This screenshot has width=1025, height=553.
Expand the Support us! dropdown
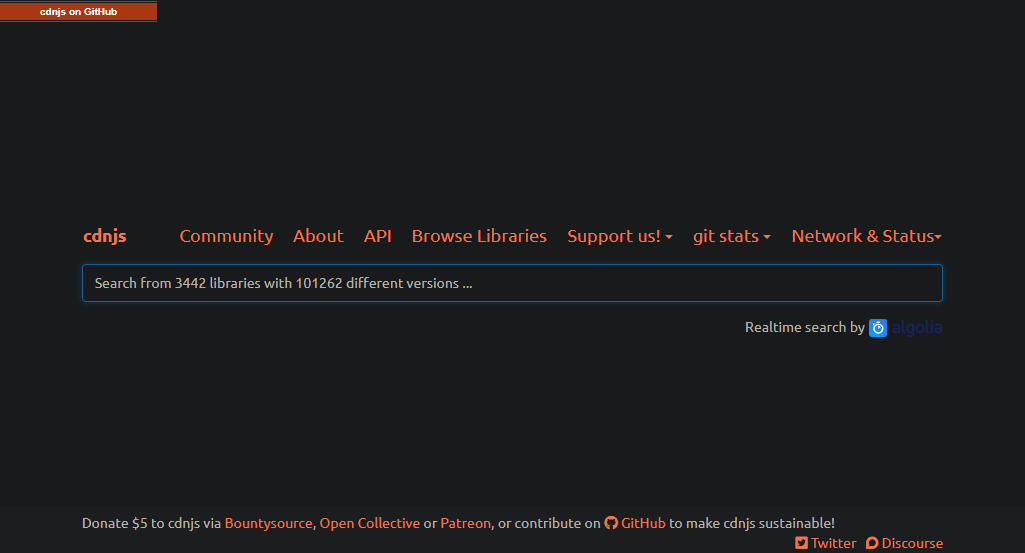pyautogui.click(x=620, y=236)
